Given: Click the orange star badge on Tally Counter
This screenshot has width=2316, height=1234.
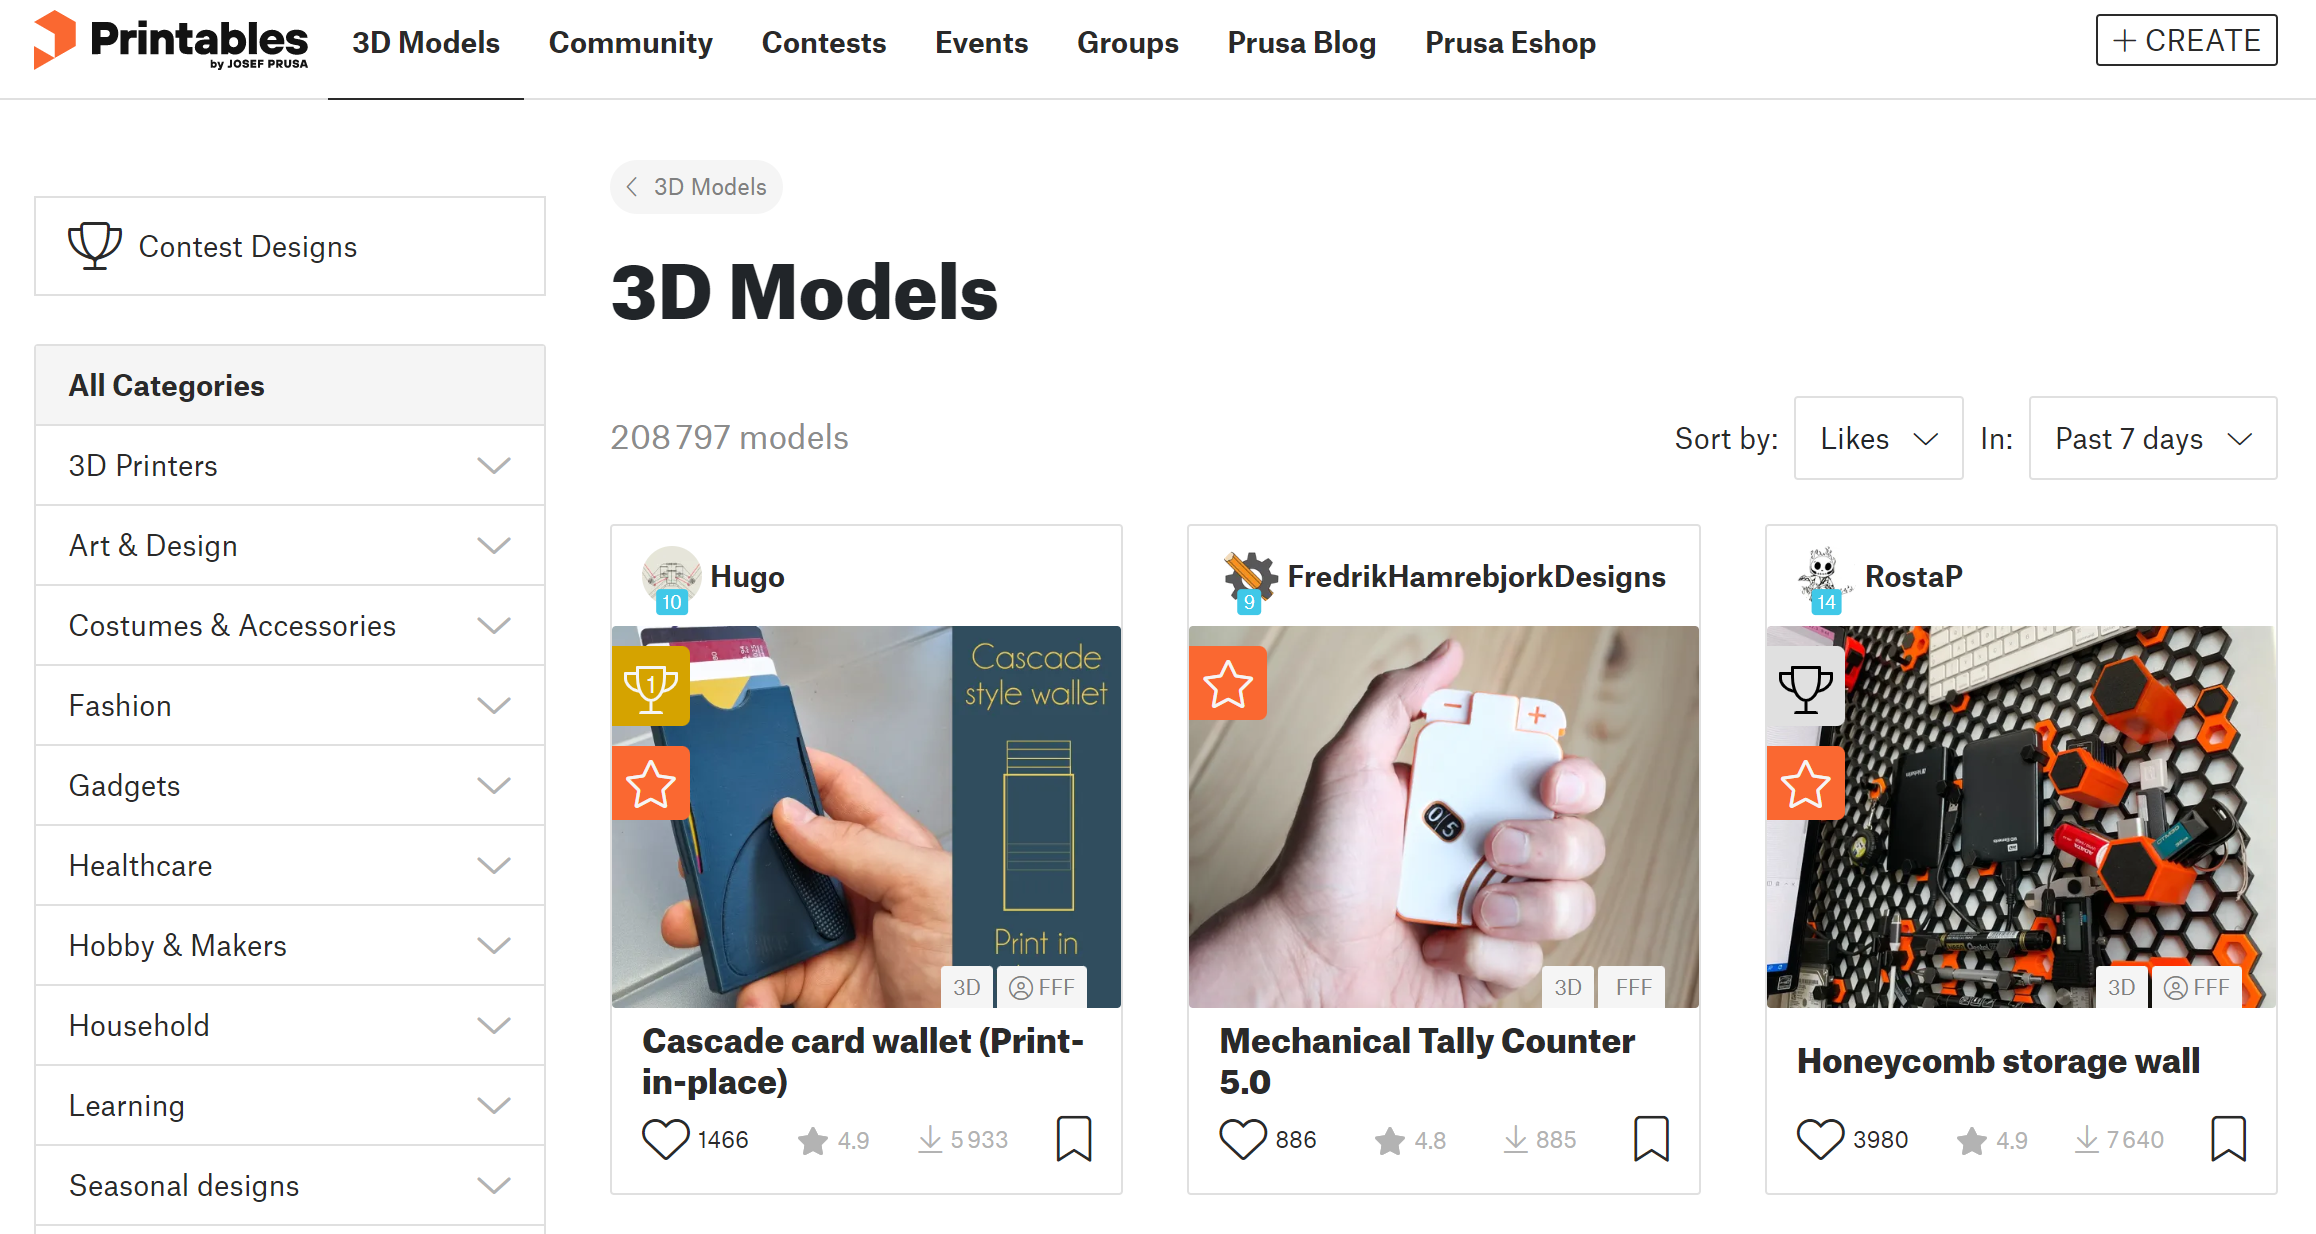Looking at the screenshot, I should pos(1228,684).
